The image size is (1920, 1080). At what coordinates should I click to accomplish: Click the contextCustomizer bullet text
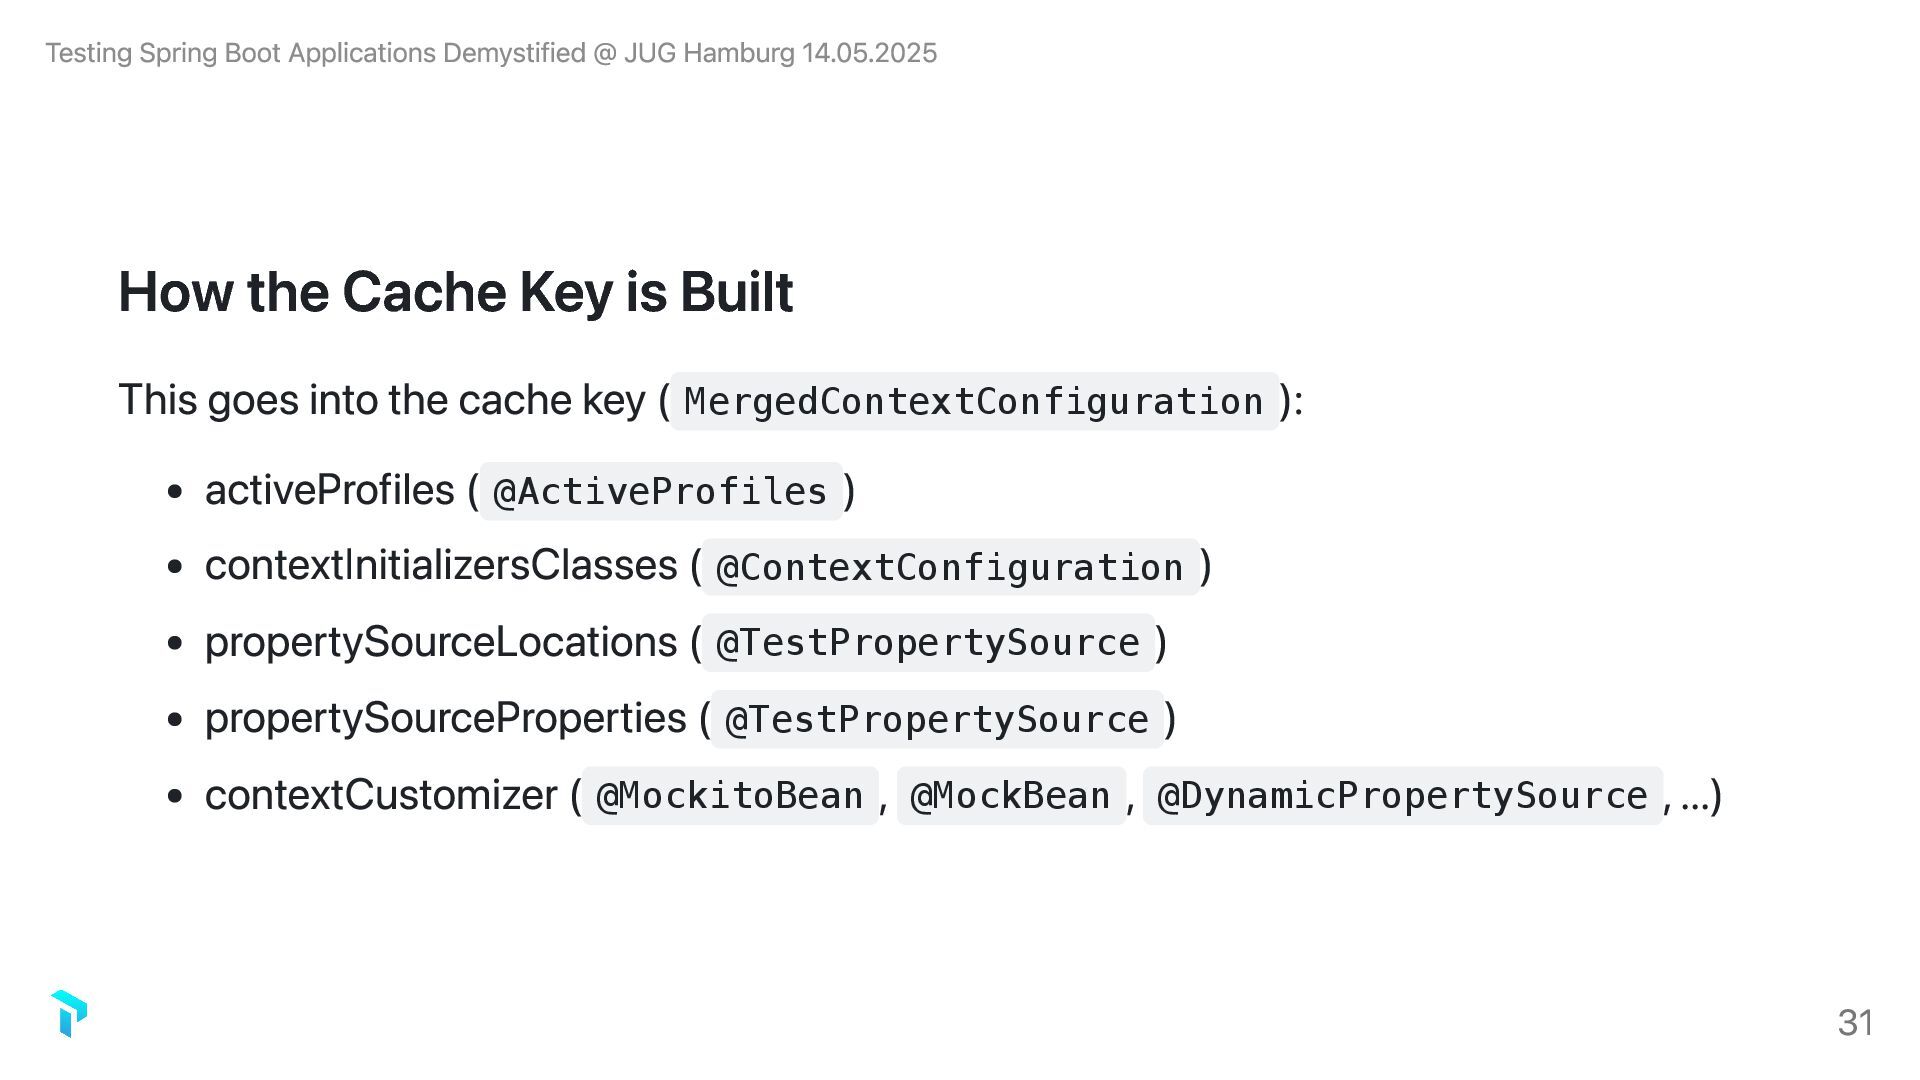(381, 796)
